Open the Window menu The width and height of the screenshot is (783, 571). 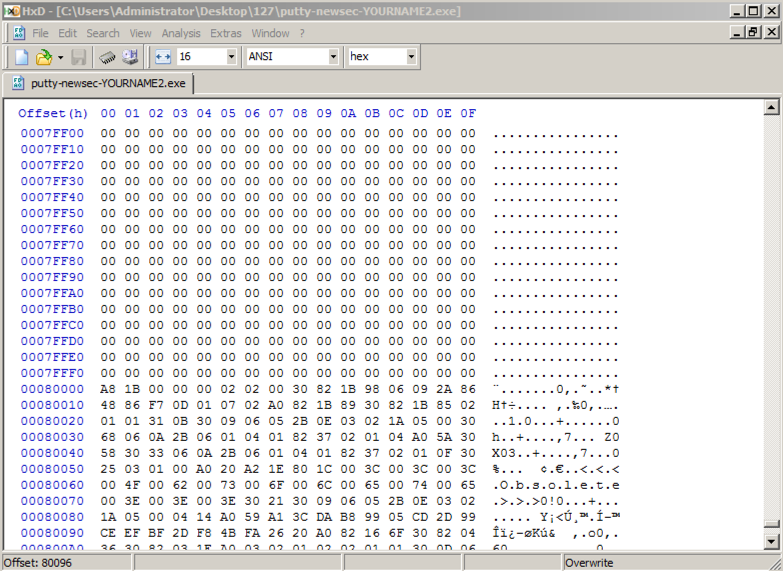click(270, 33)
